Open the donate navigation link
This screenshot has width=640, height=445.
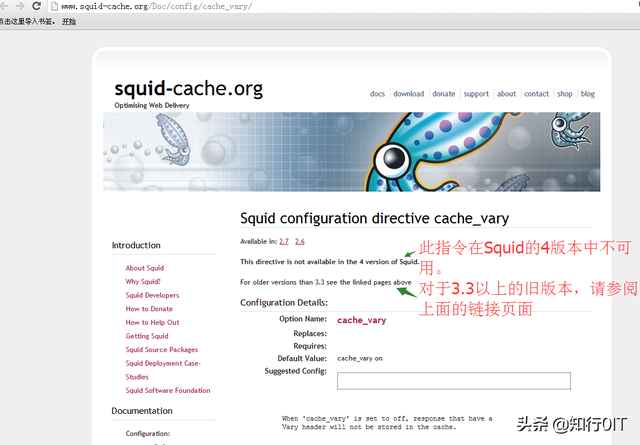(444, 94)
